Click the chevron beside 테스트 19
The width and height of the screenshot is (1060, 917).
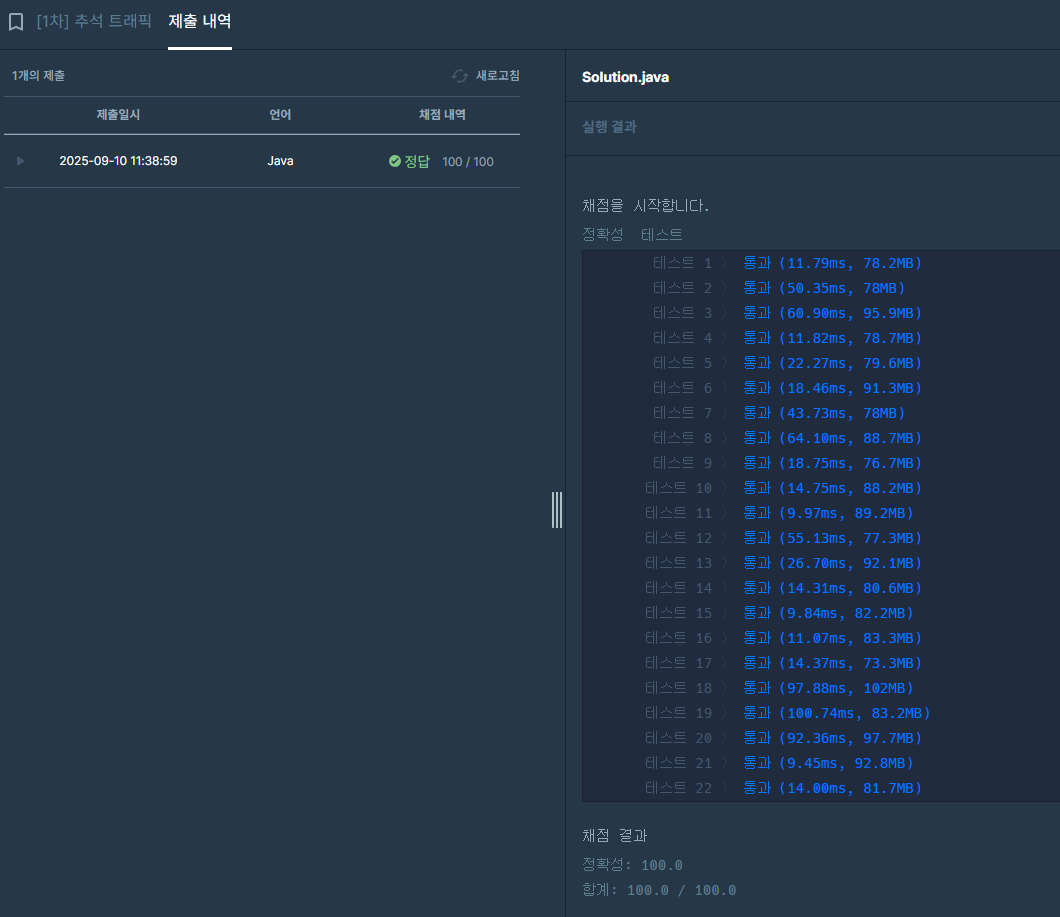(x=727, y=713)
